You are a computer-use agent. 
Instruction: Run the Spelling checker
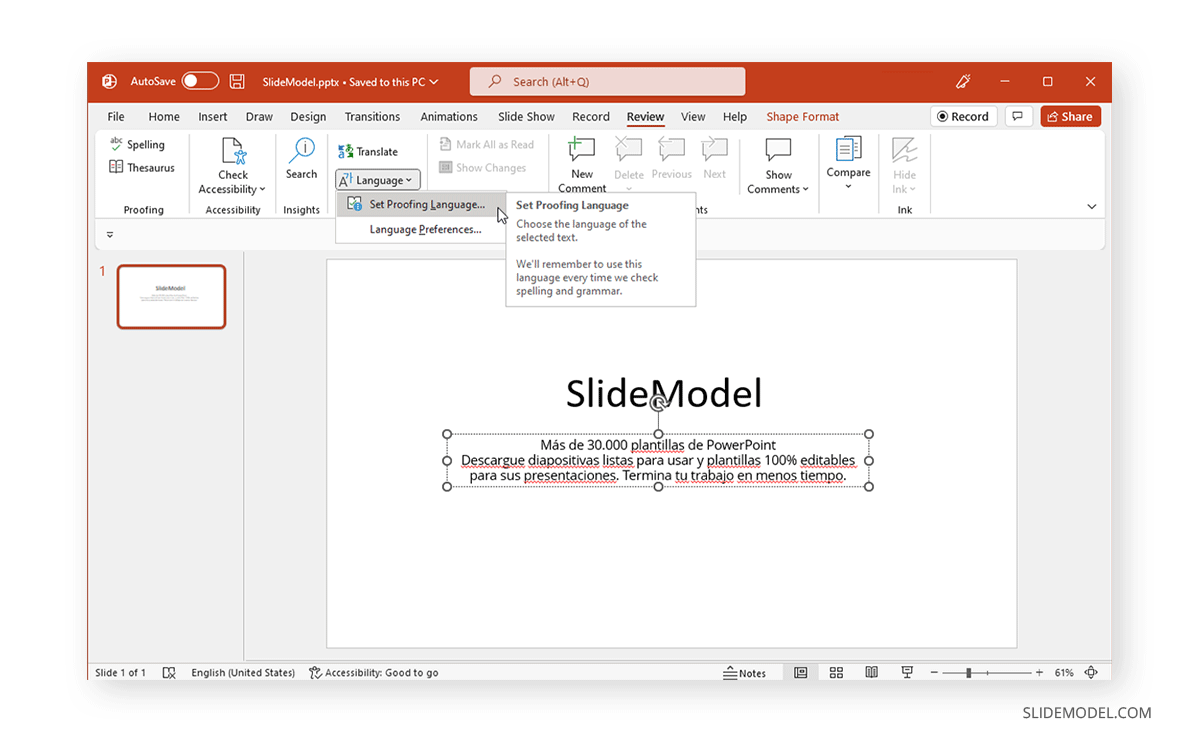click(x=139, y=143)
